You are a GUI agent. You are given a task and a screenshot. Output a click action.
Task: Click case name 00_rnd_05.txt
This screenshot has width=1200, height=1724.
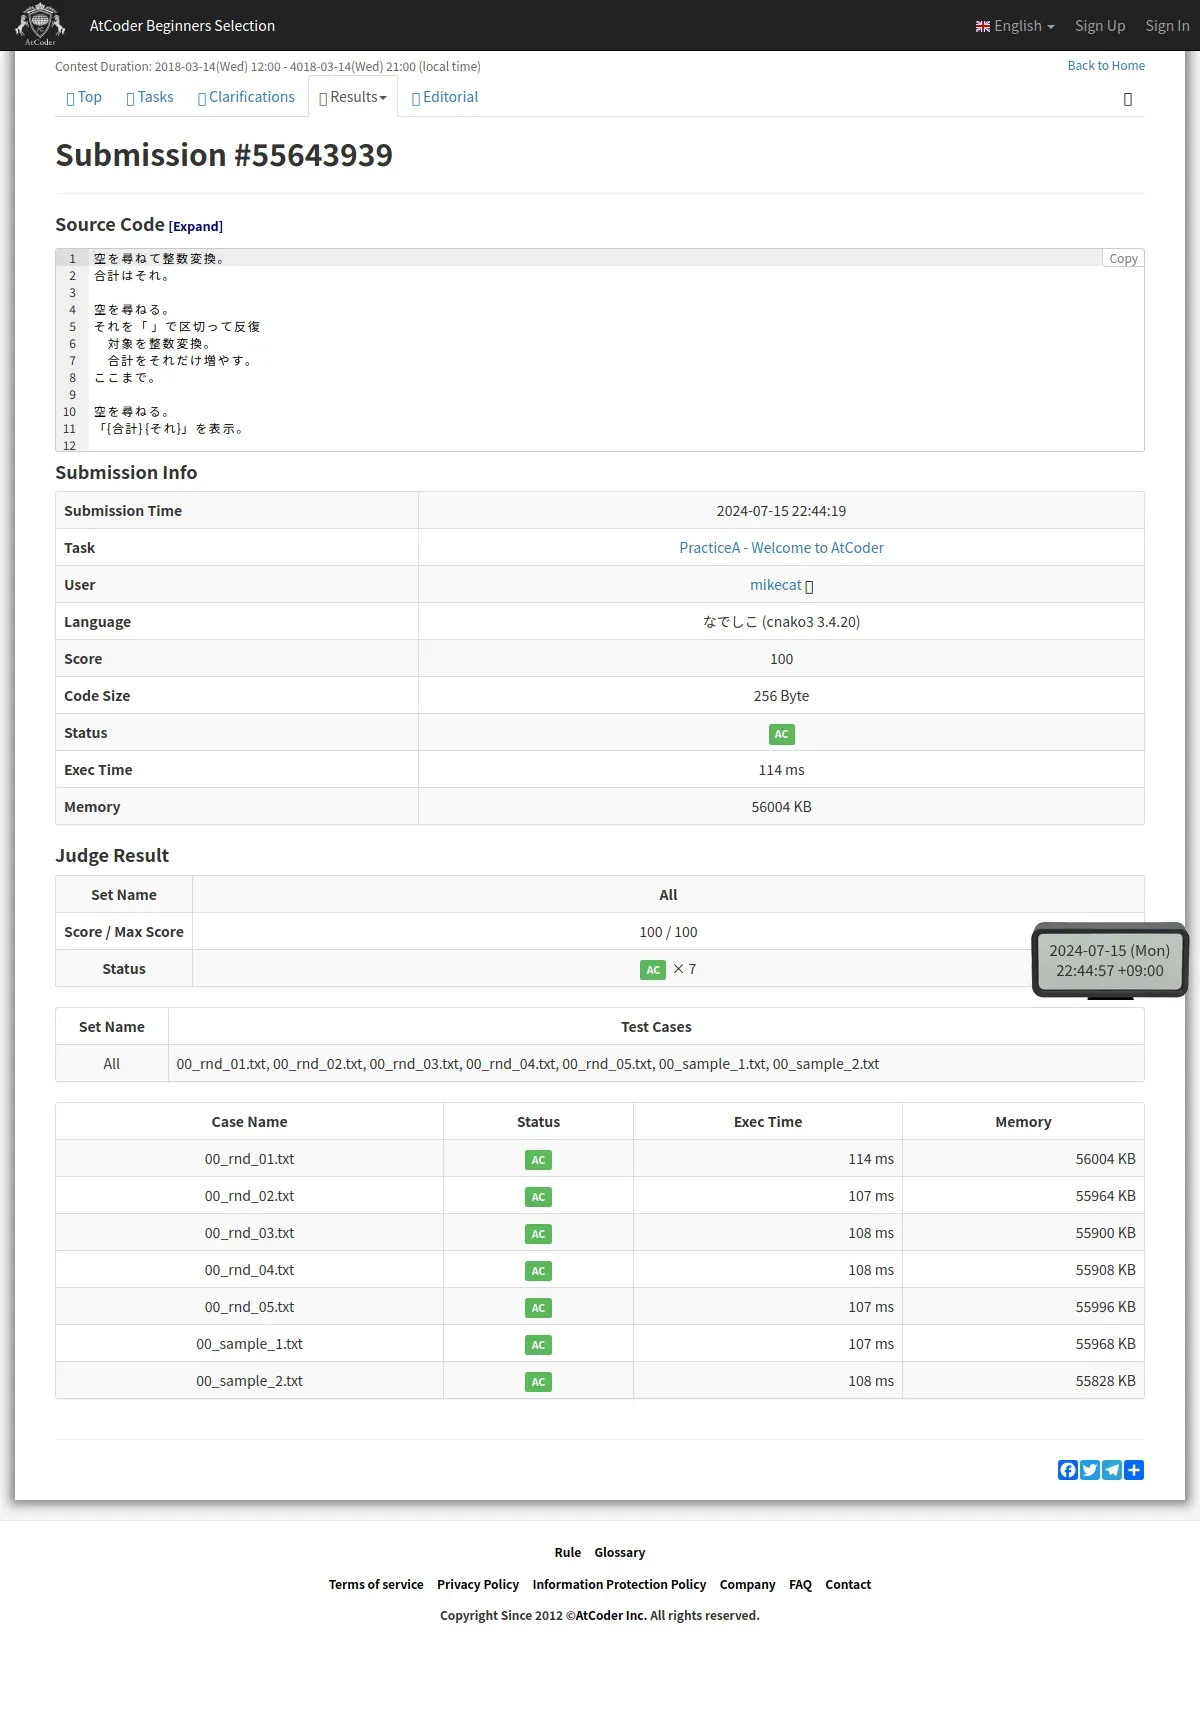coord(249,1307)
